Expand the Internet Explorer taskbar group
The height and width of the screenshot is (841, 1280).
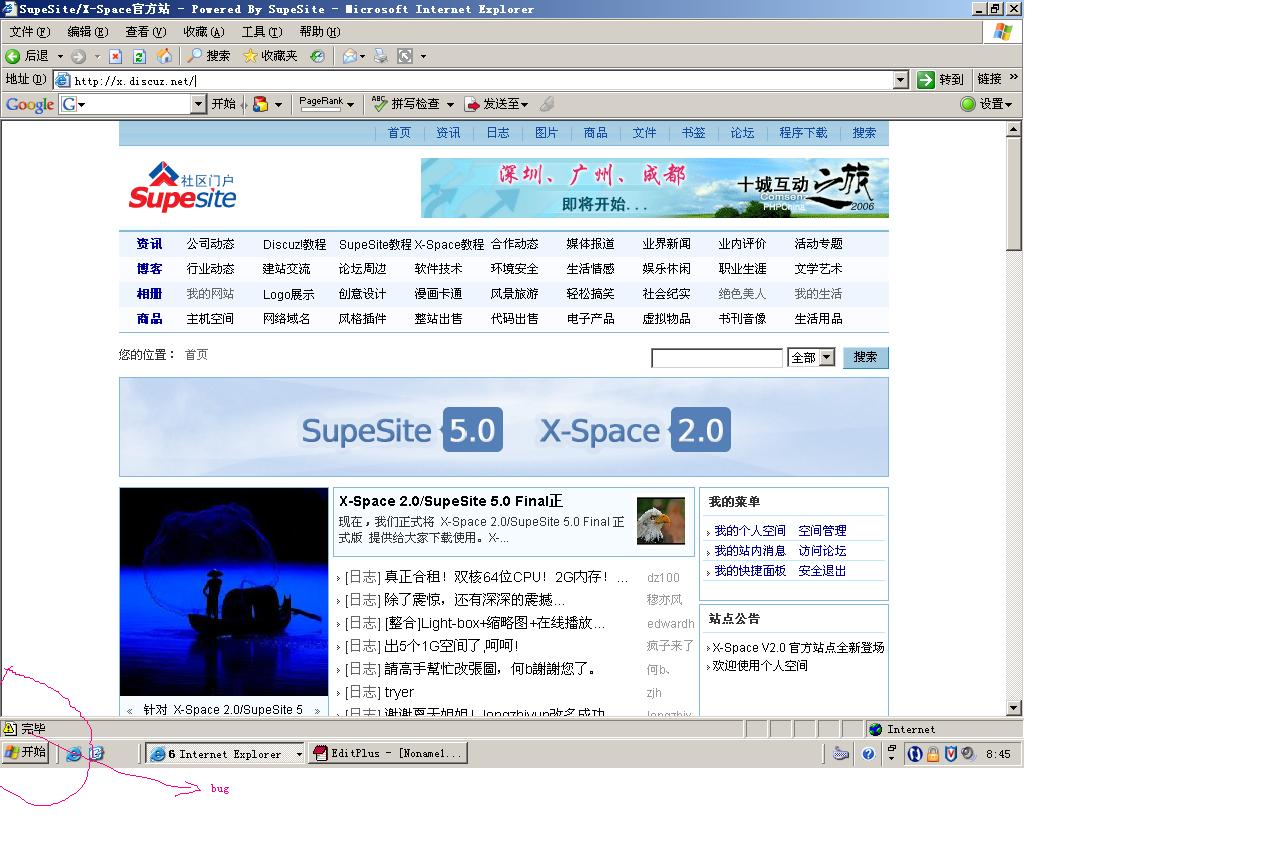[298, 754]
